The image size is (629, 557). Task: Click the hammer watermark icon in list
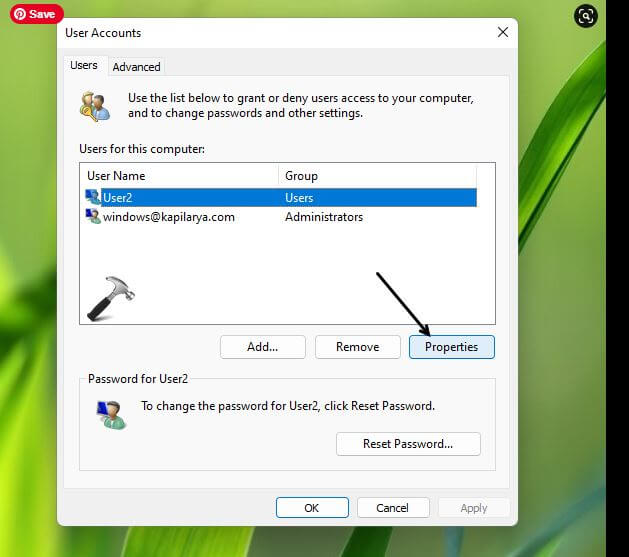point(109,298)
